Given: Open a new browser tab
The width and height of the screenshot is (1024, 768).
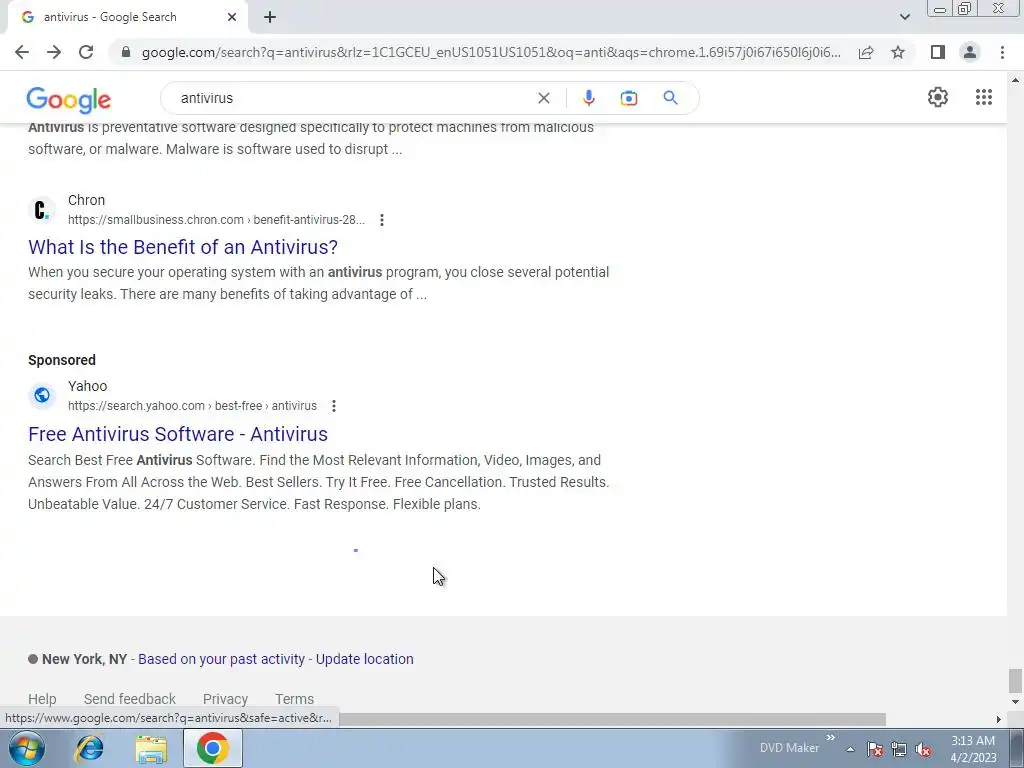Looking at the screenshot, I should click(270, 17).
